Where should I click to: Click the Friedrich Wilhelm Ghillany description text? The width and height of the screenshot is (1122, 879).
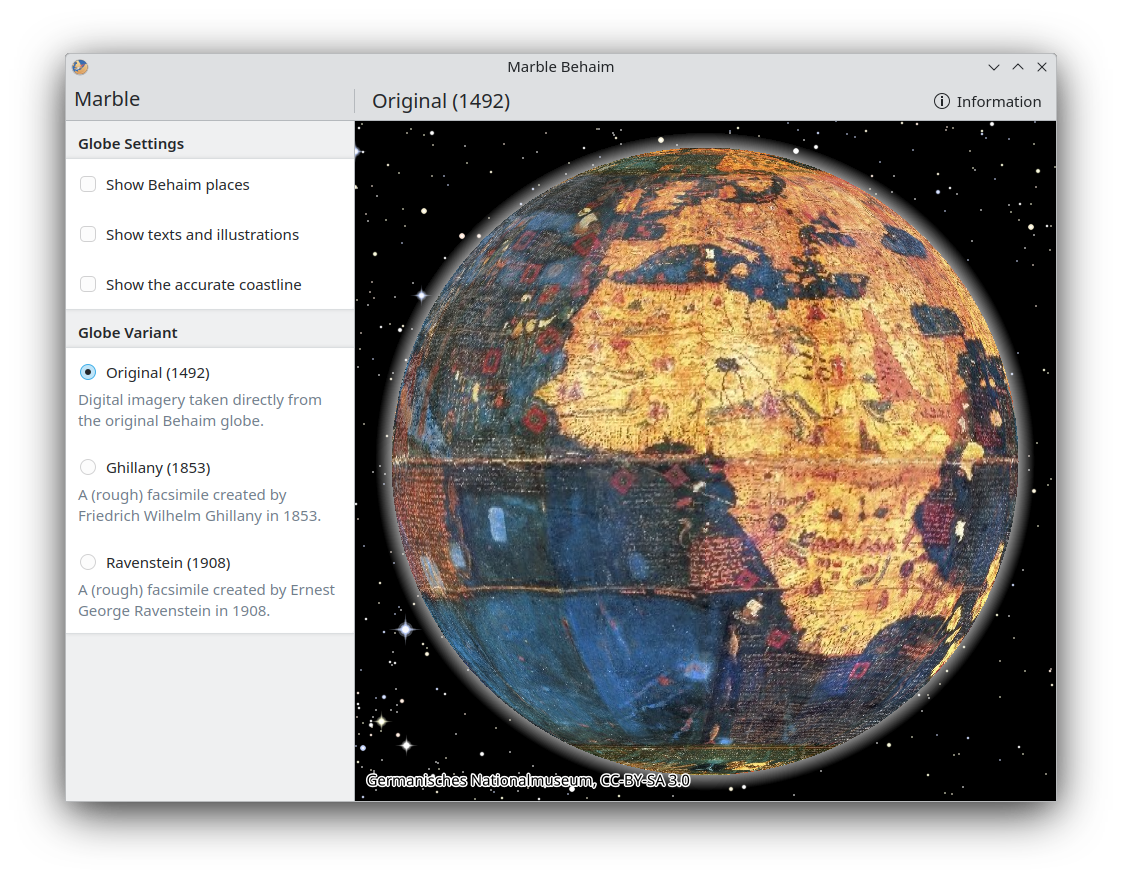click(x=199, y=505)
